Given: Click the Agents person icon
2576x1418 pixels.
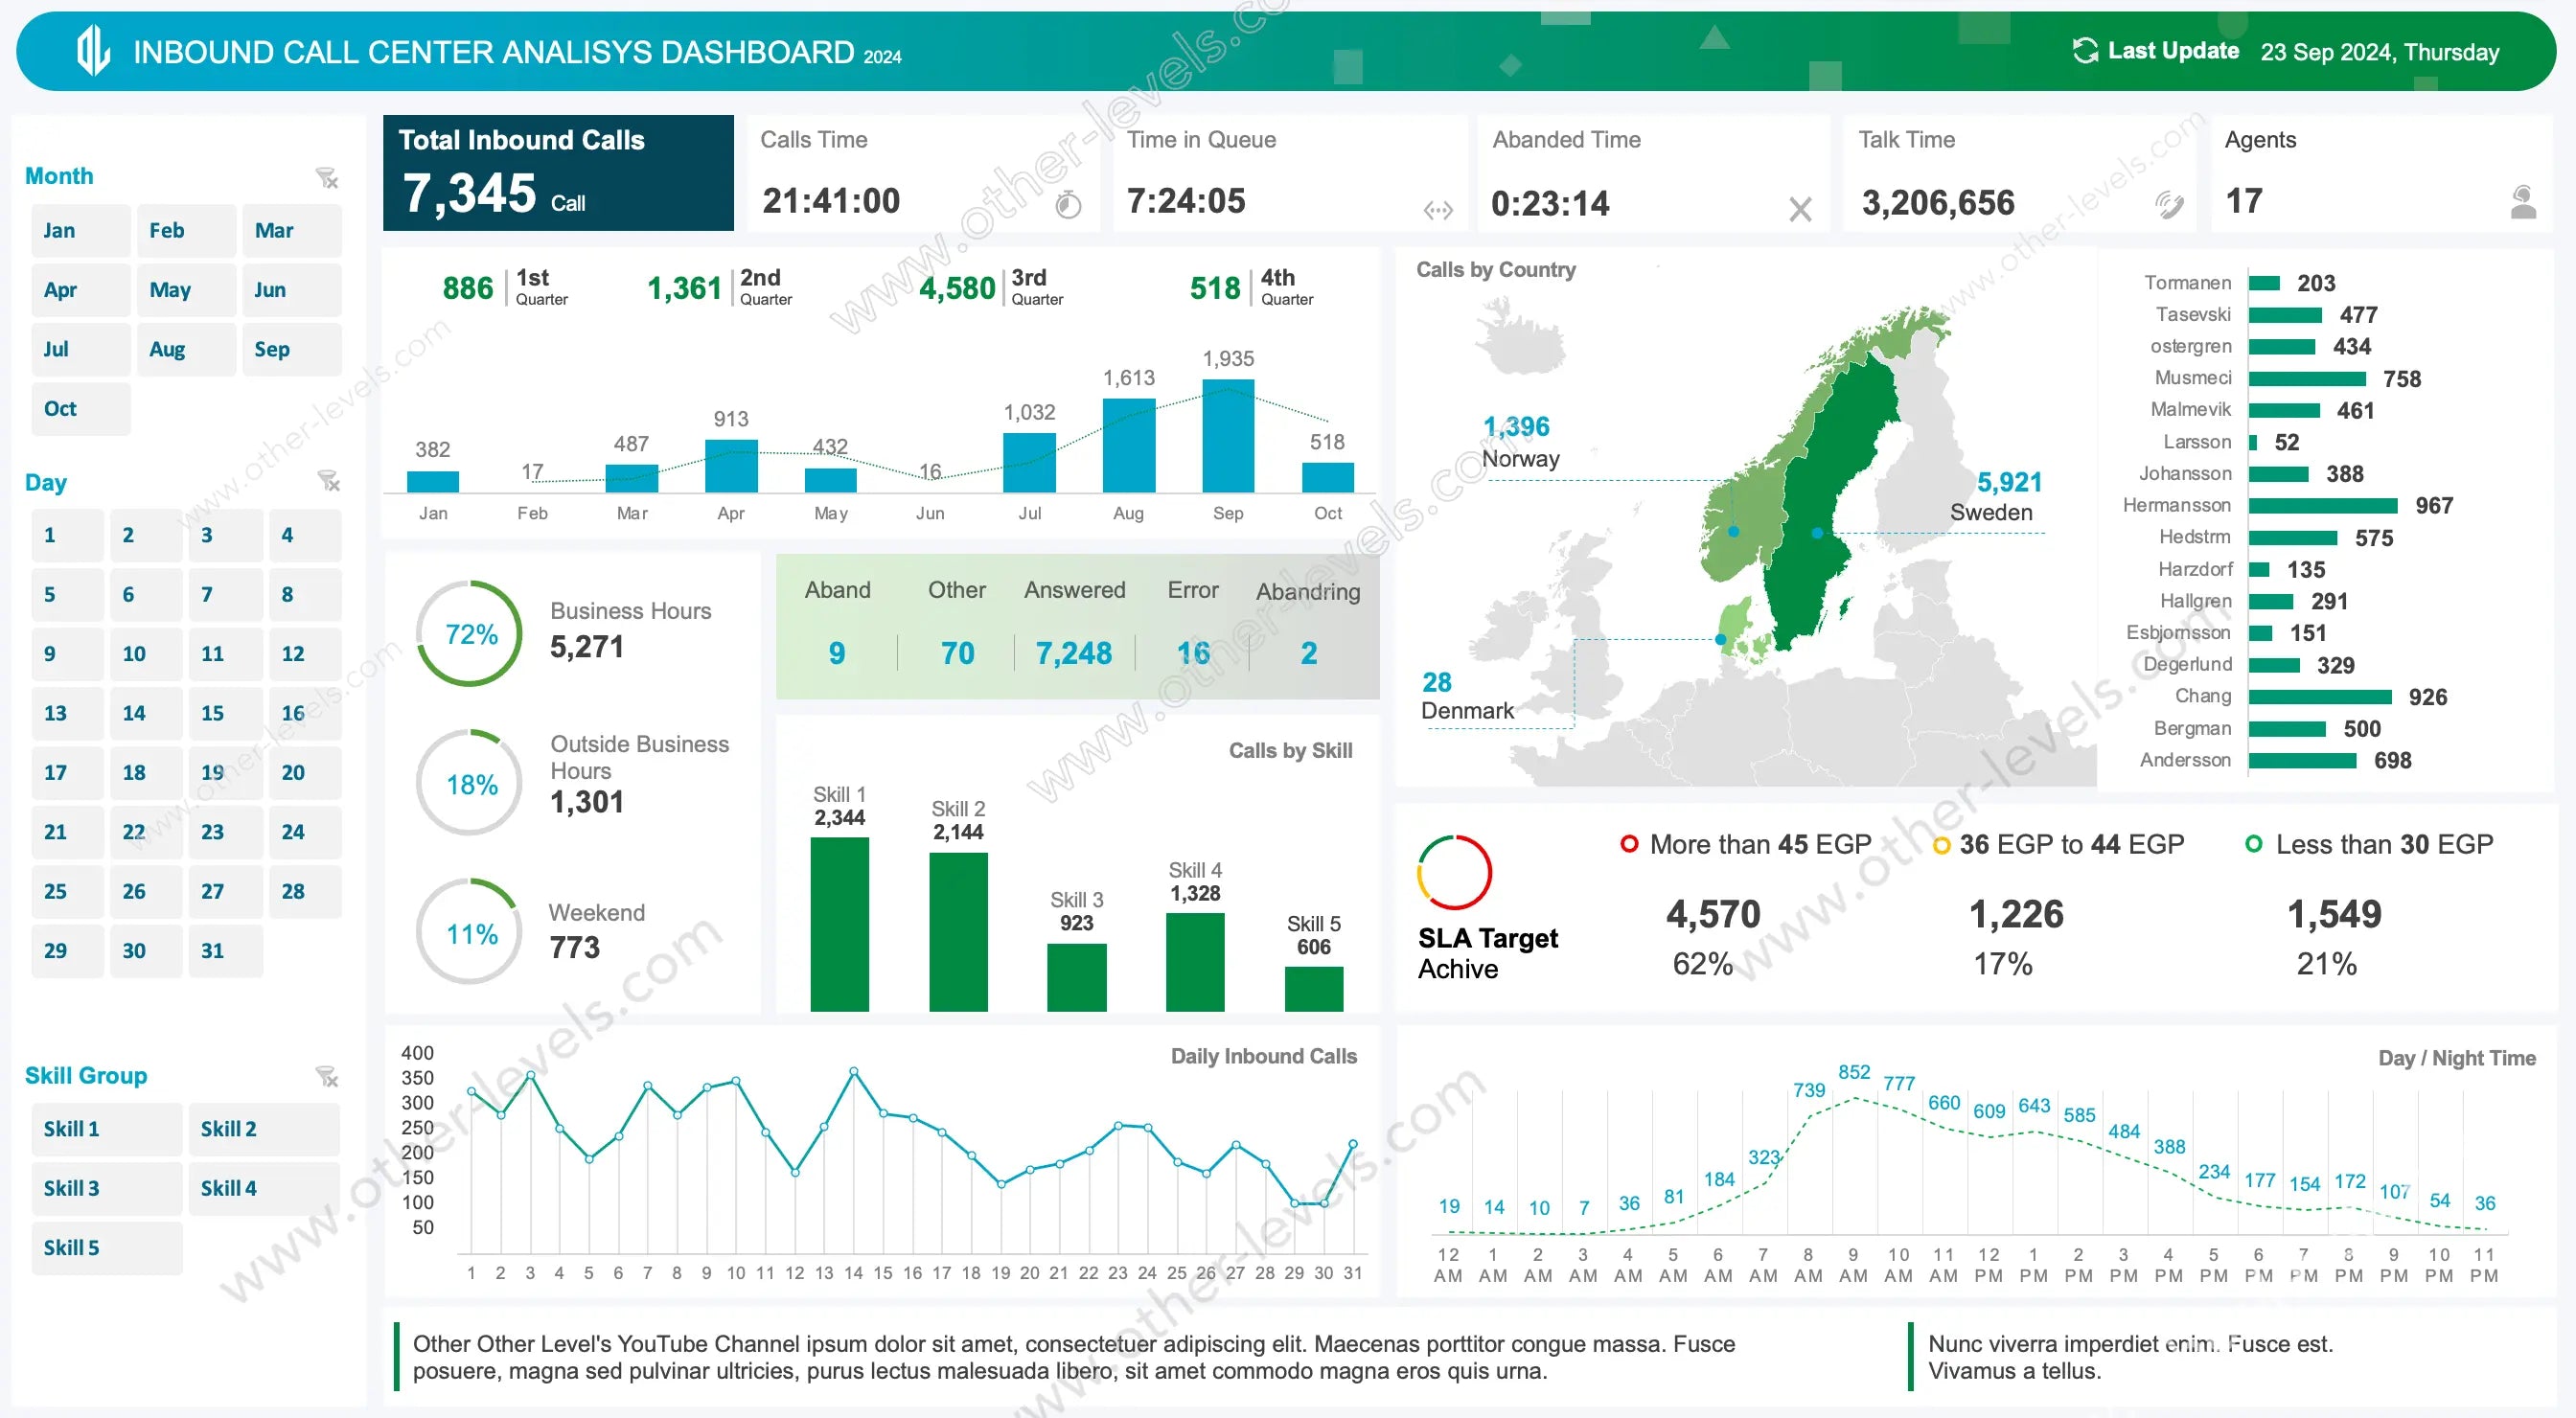Looking at the screenshot, I should tap(2522, 202).
